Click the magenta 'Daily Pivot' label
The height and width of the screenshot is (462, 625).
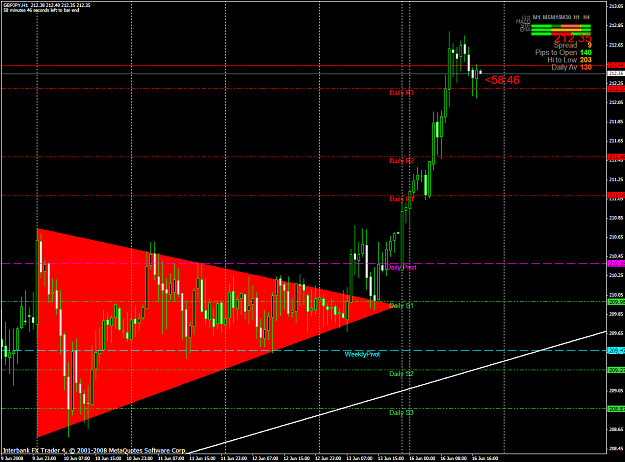(401, 267)
